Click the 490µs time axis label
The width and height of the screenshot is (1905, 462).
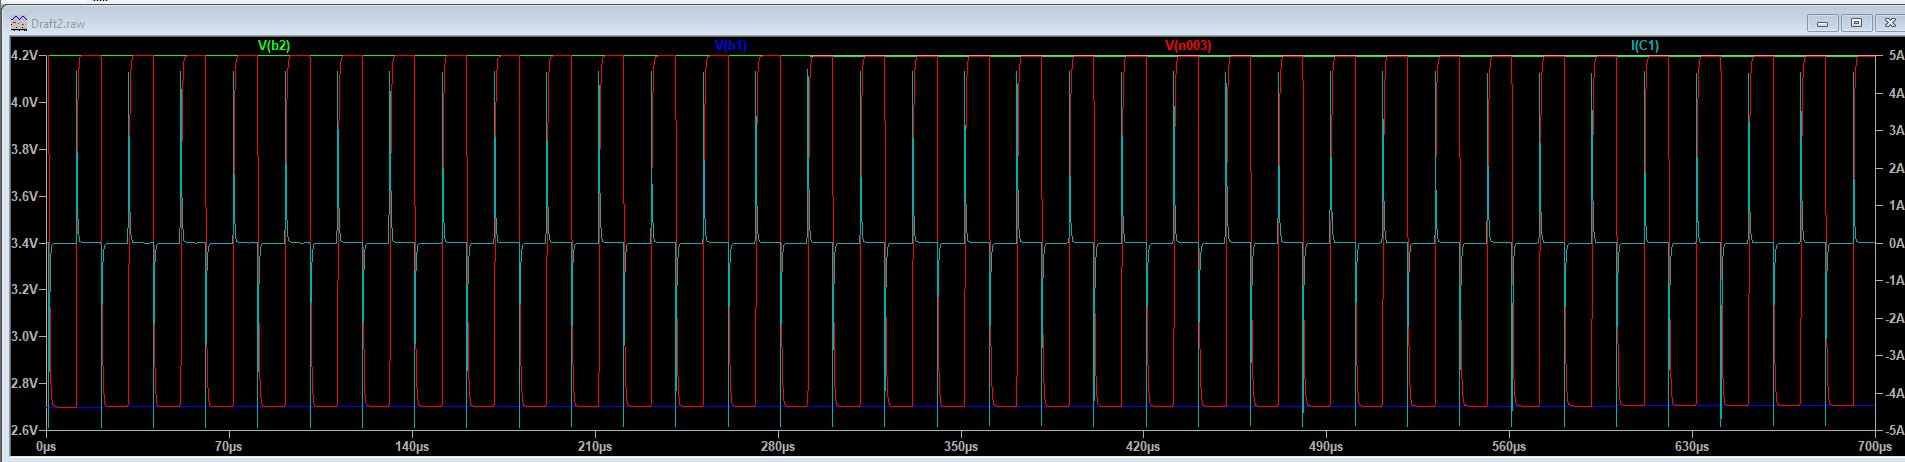pos(1326,446)
